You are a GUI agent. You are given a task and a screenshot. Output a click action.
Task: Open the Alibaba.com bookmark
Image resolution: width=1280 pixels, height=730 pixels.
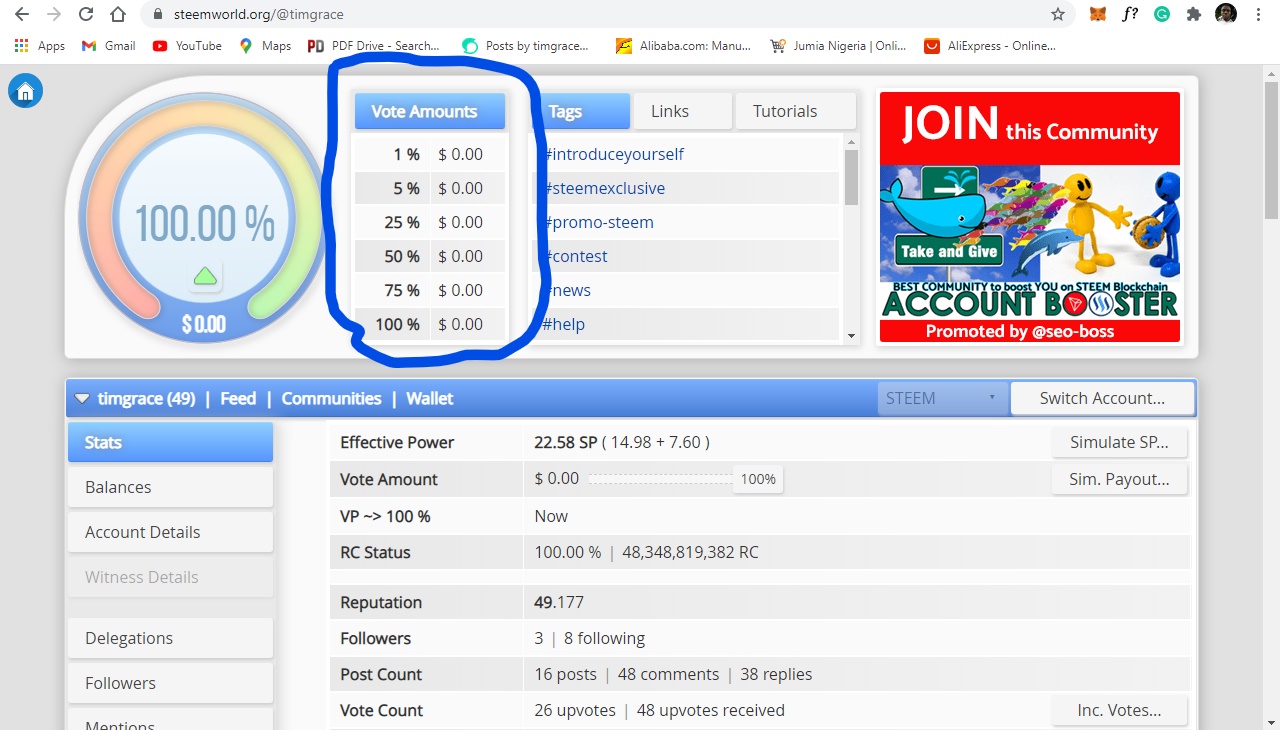683,46
